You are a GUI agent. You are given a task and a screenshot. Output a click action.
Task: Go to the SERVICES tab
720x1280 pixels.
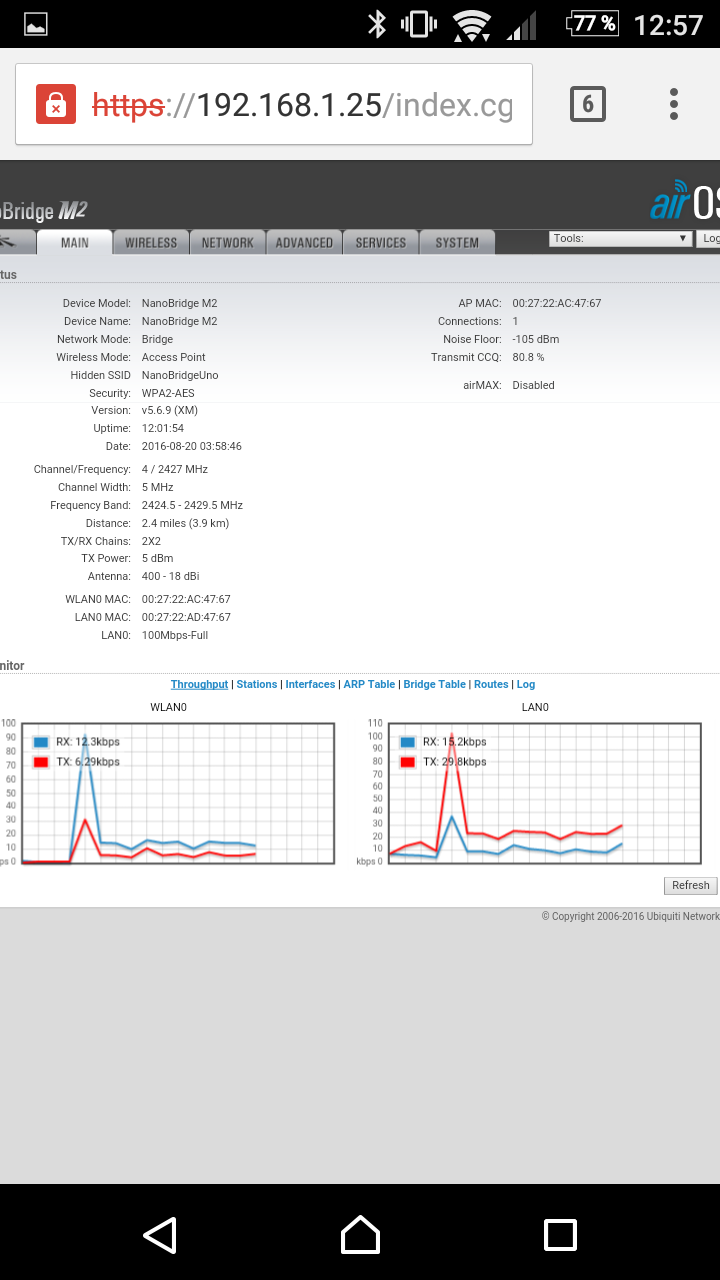click(x=381, y=242)
